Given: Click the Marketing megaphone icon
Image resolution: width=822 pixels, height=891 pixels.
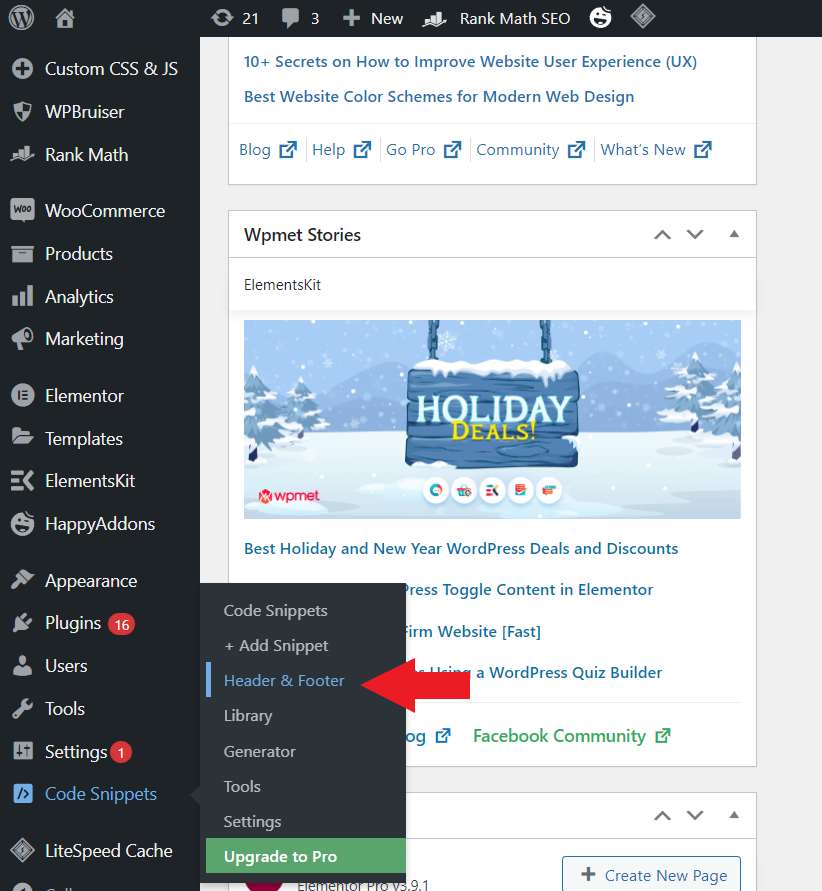Looking at the screenshot, I should pos(22,339).
